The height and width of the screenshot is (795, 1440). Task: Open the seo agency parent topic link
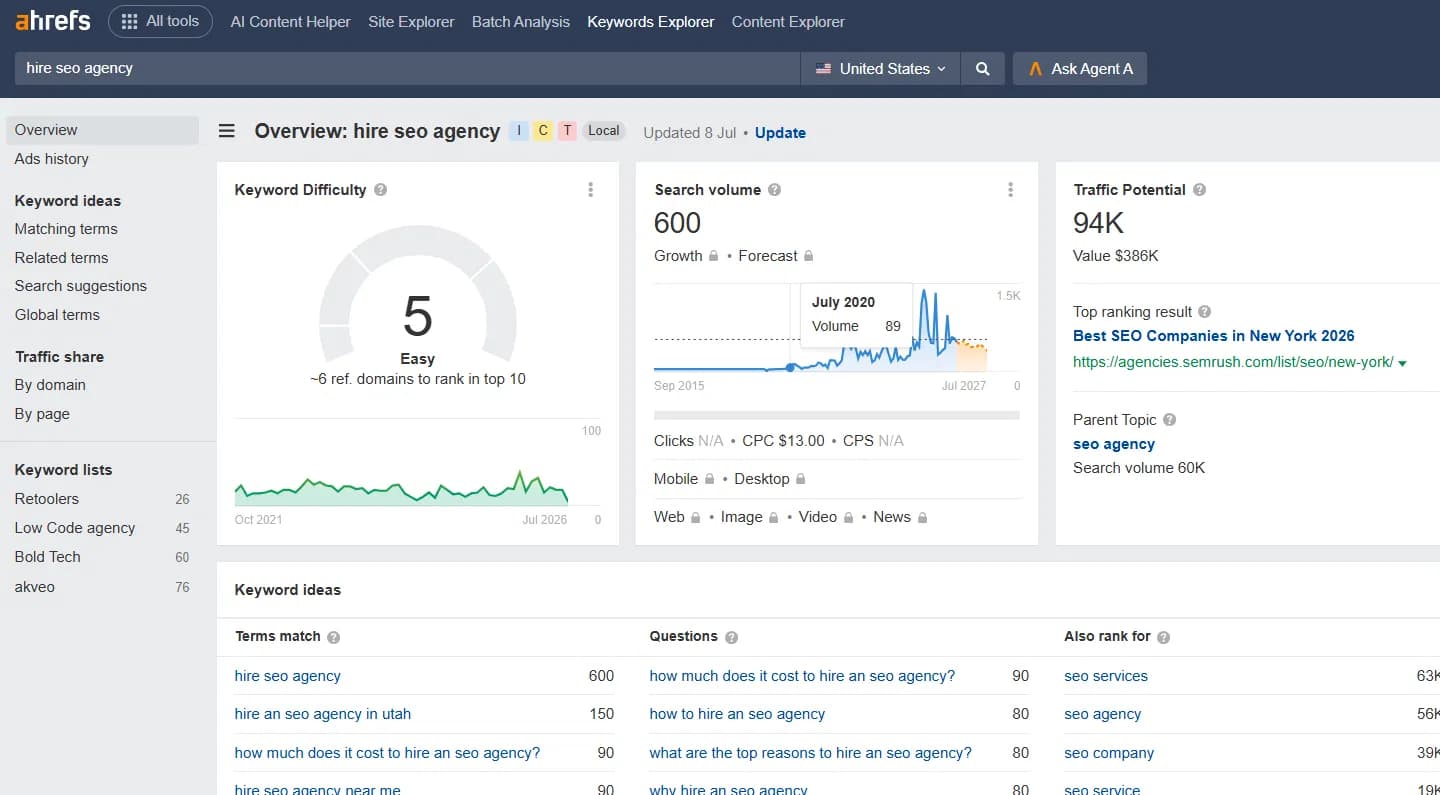point(1114,444)
